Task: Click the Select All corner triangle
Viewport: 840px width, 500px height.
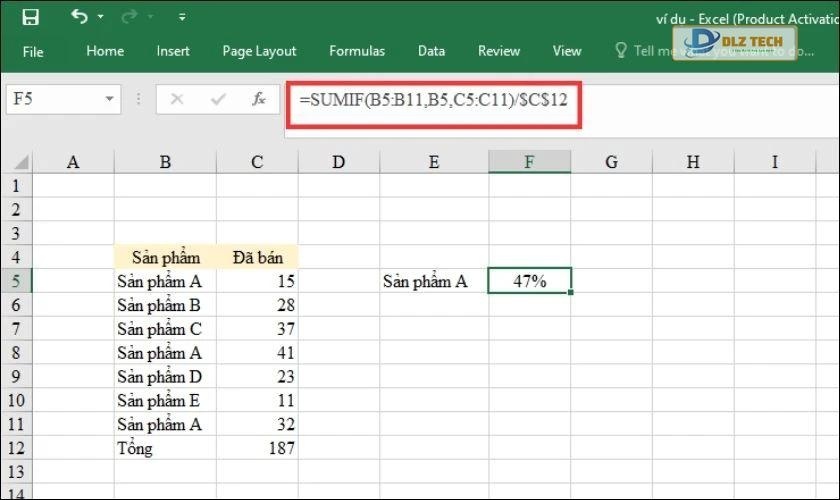Action: [17, 162]
